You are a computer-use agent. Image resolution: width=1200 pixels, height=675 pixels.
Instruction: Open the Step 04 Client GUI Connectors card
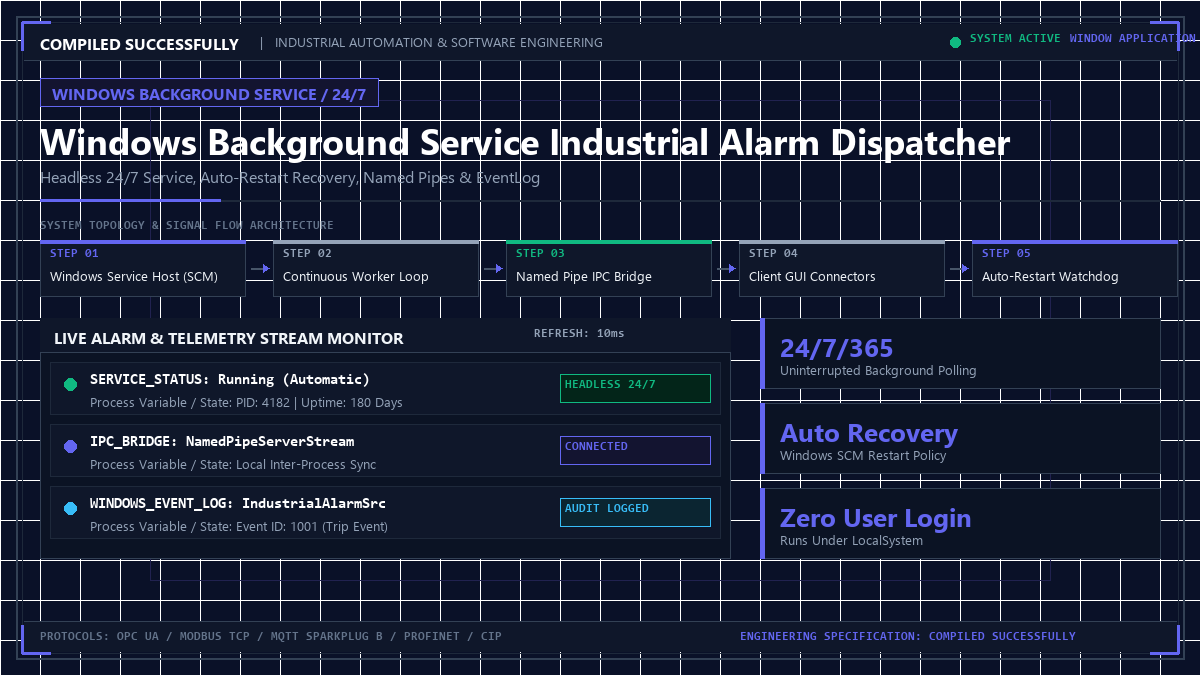(x=842, y=268)
